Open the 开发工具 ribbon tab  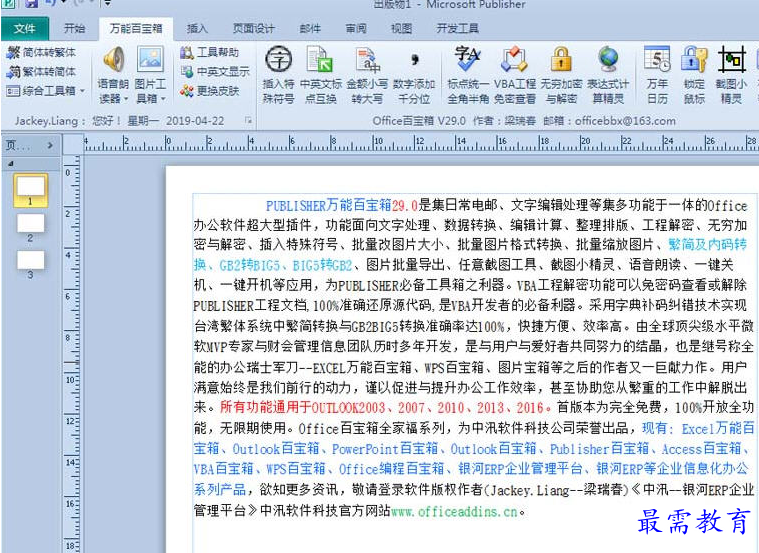458,29
